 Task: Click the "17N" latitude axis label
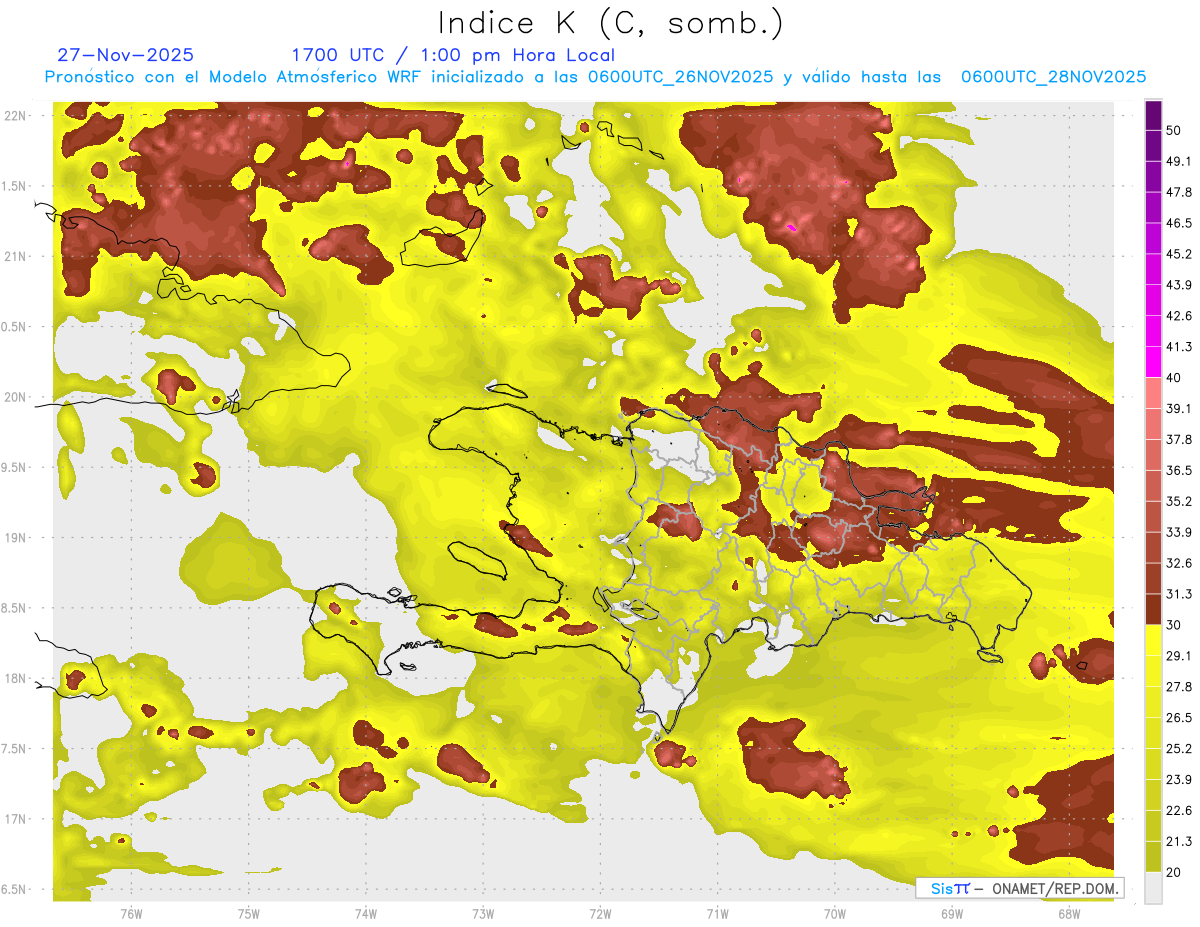coord(15,819)
